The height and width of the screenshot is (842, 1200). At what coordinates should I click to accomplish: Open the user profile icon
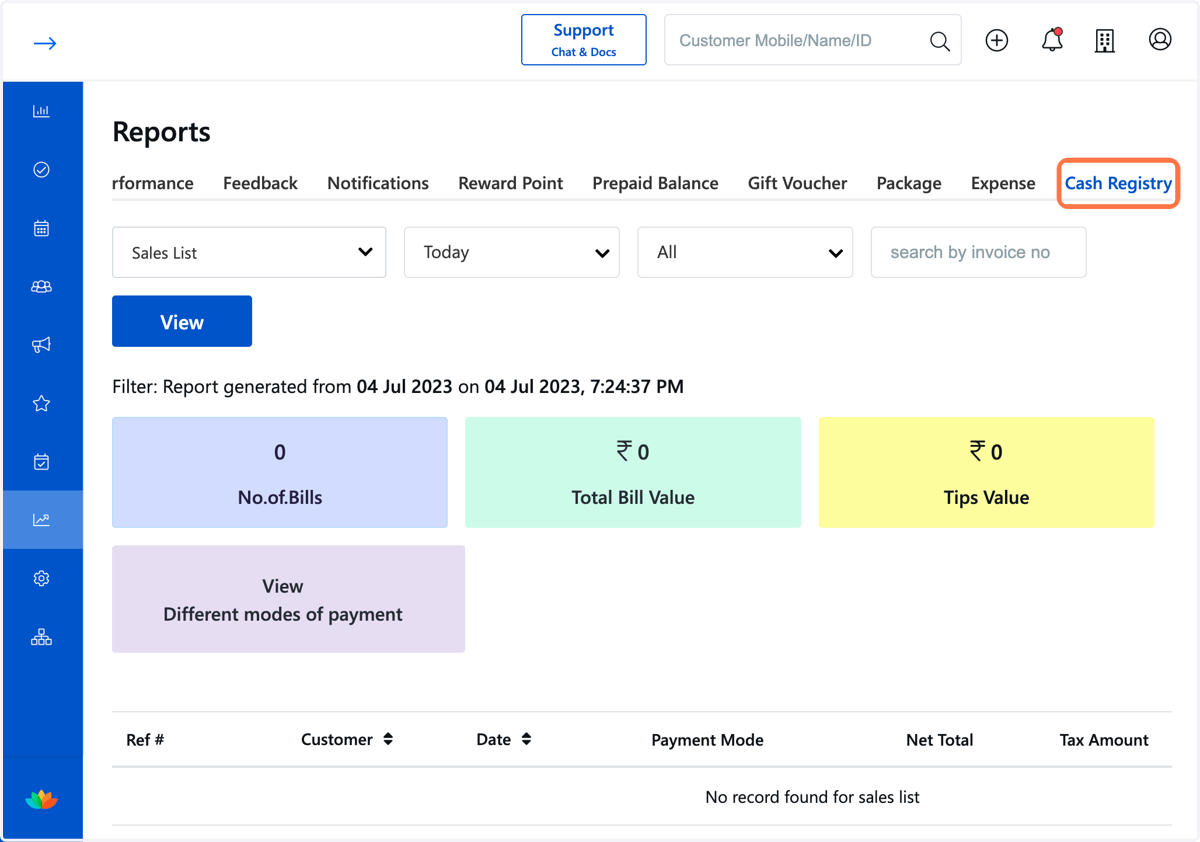pyautogui.click(x=1160, y=39)
